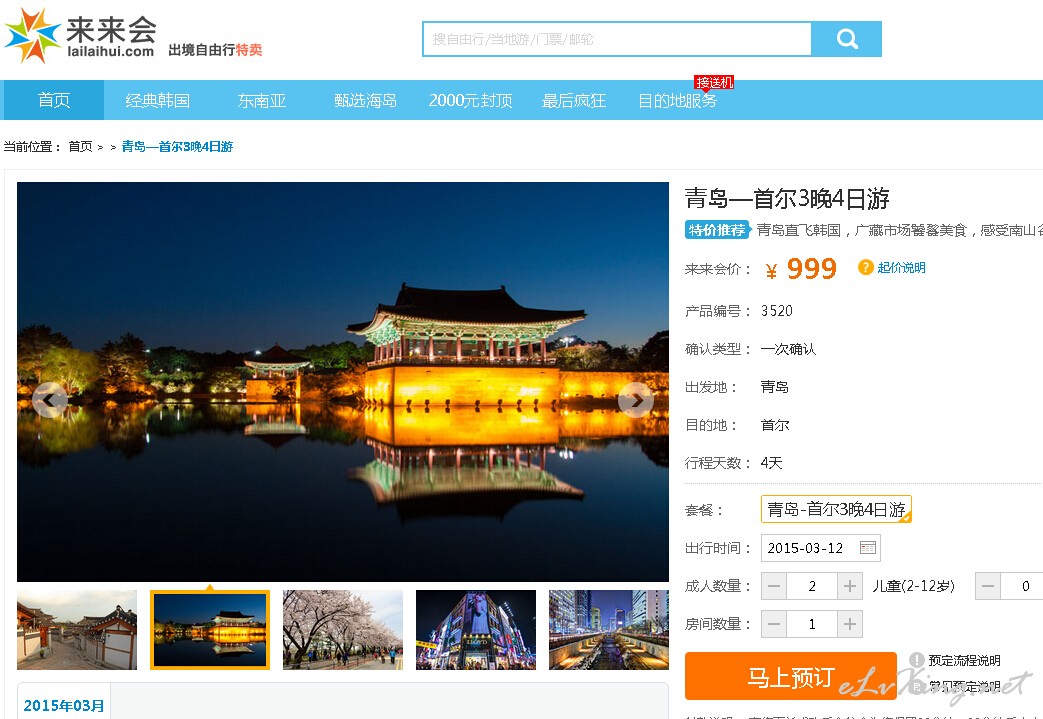Click the question mark price explanation icon
This screenshot has height=719, width=1043.
pyautogui.click(x=865, y=267)
